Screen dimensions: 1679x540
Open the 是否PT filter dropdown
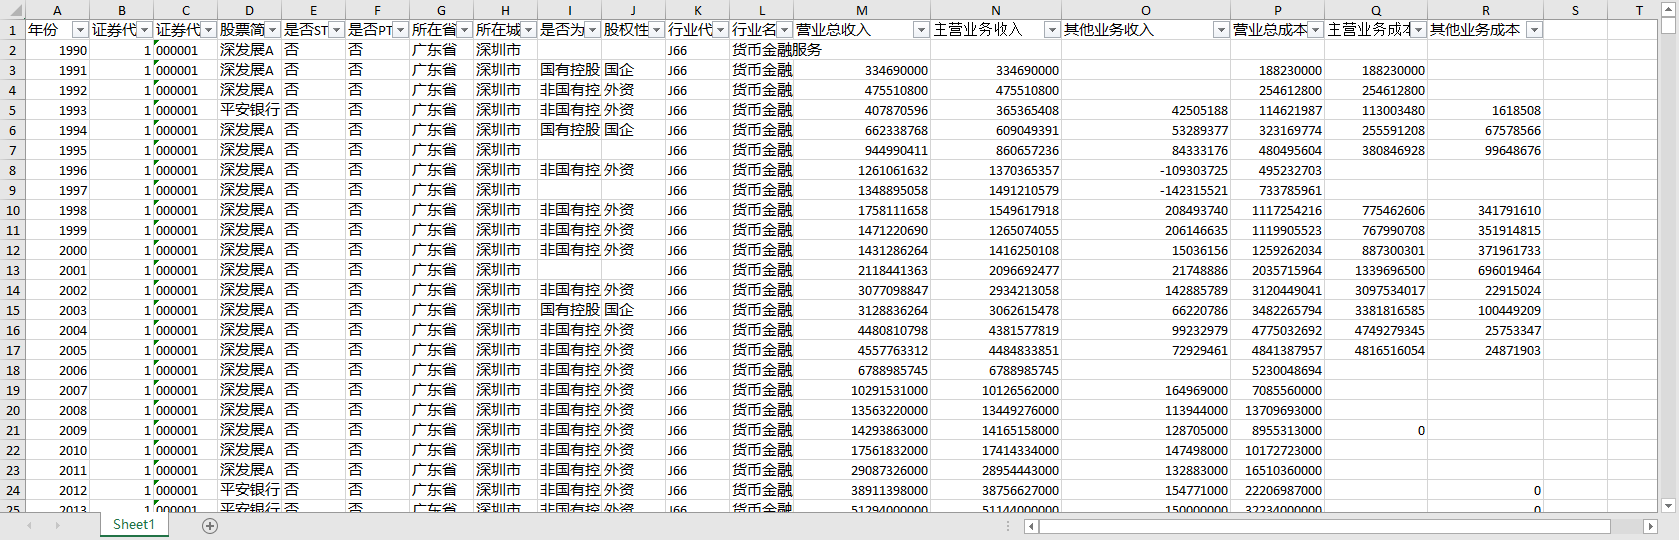coord(400,30)
